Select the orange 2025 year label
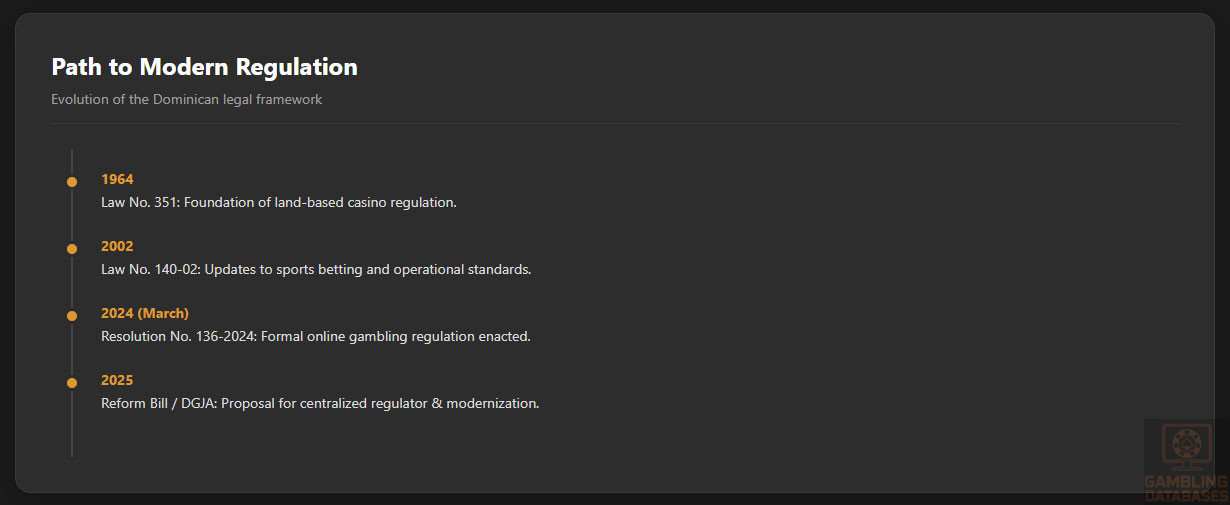The height and width of the screenshot is (505, 1230). pyautogui.click(x=117, y=380)
